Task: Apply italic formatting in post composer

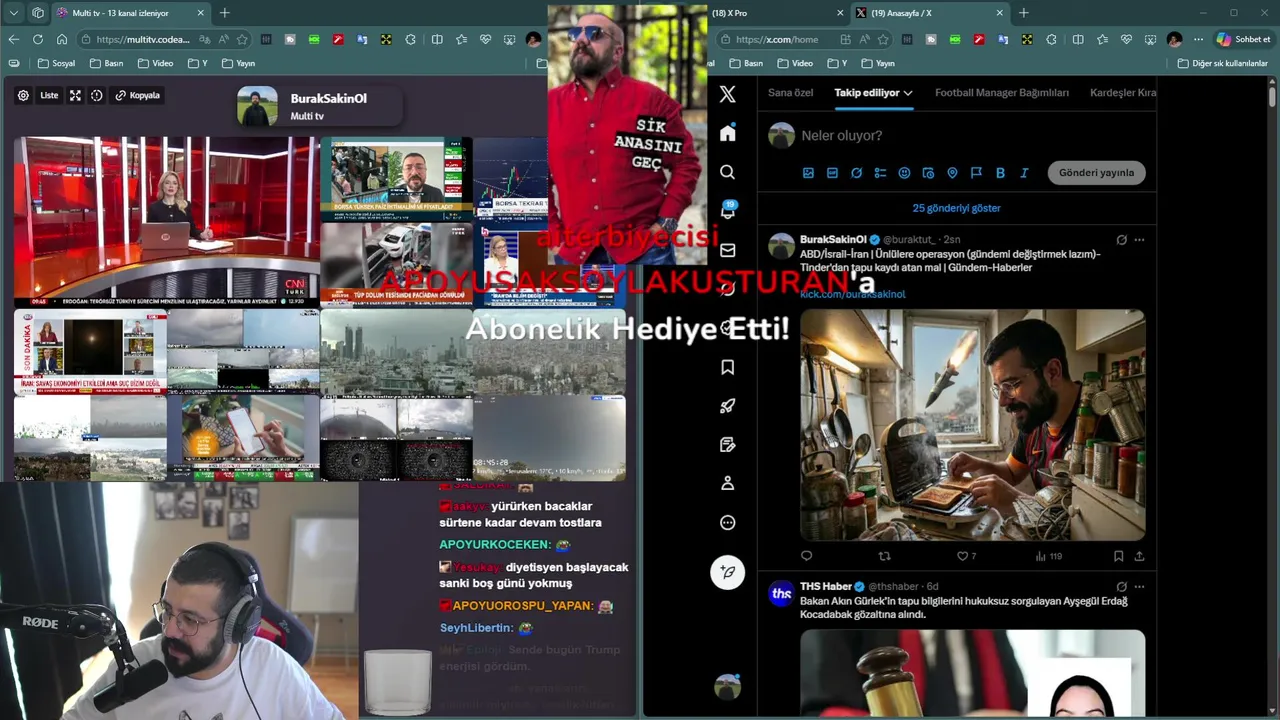Action: coord(1024,173)
